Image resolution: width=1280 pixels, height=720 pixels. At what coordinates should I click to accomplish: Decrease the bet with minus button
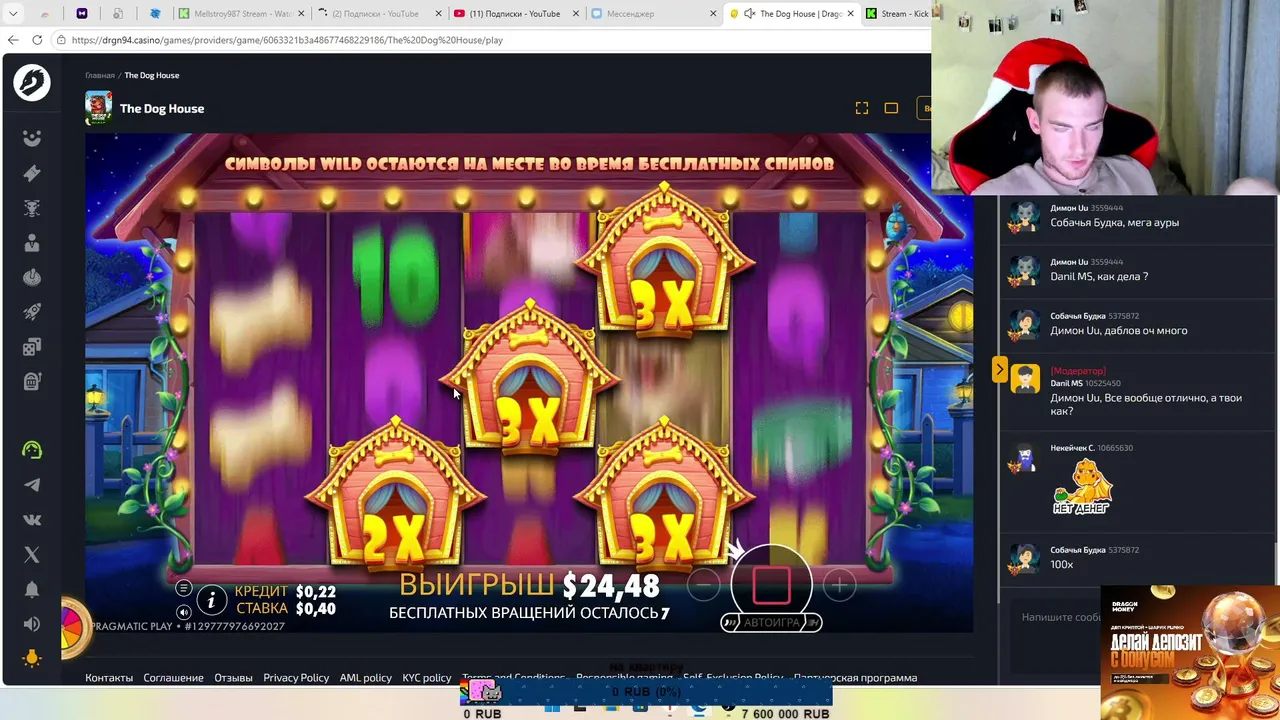[704, 584]
